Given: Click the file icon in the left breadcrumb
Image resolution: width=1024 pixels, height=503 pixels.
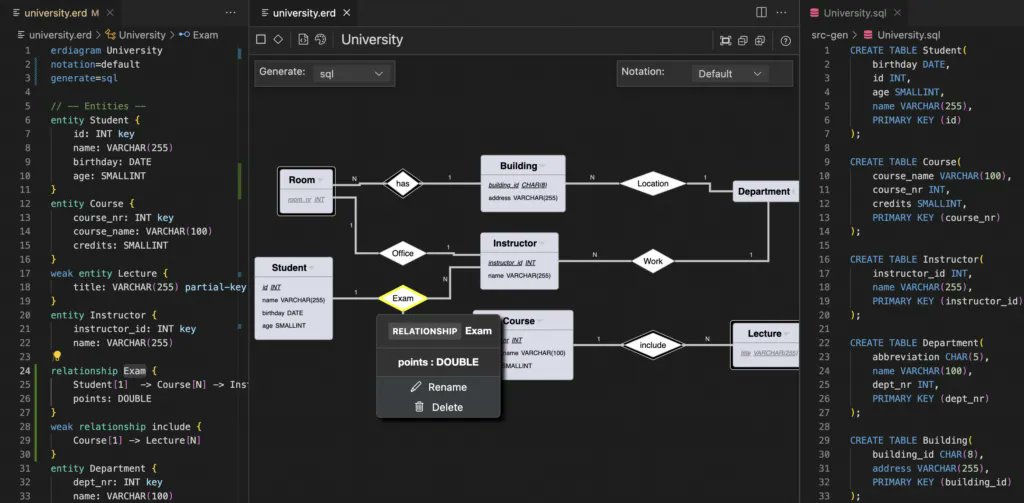Looking at the screenshot, I should [22, 35].
